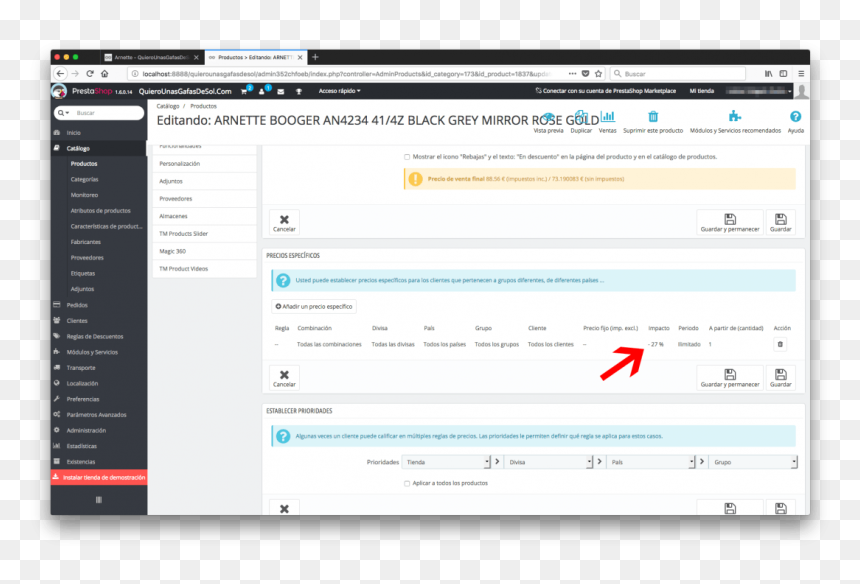The image size is (860, 584).
Task: Click the customers notification icon in header
Action: (x=262, y=91)
